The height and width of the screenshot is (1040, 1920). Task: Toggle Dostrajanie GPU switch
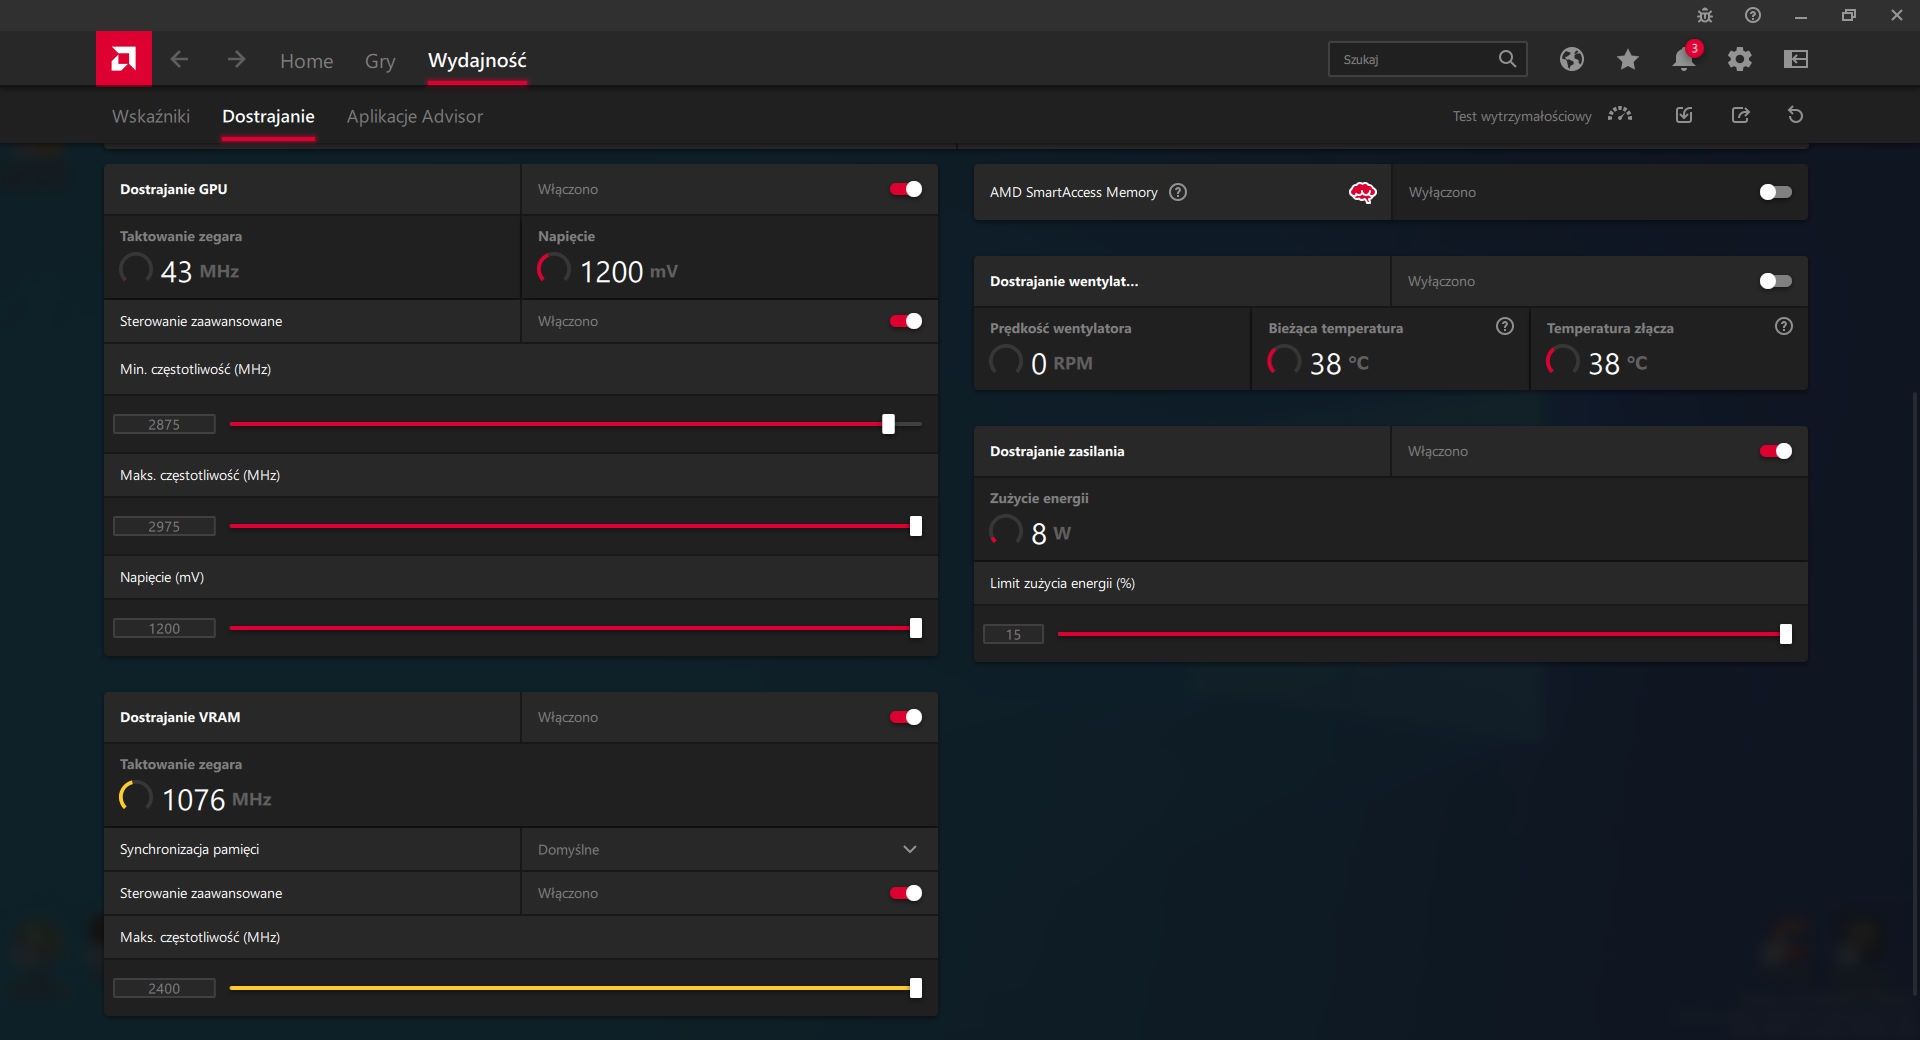906,189
